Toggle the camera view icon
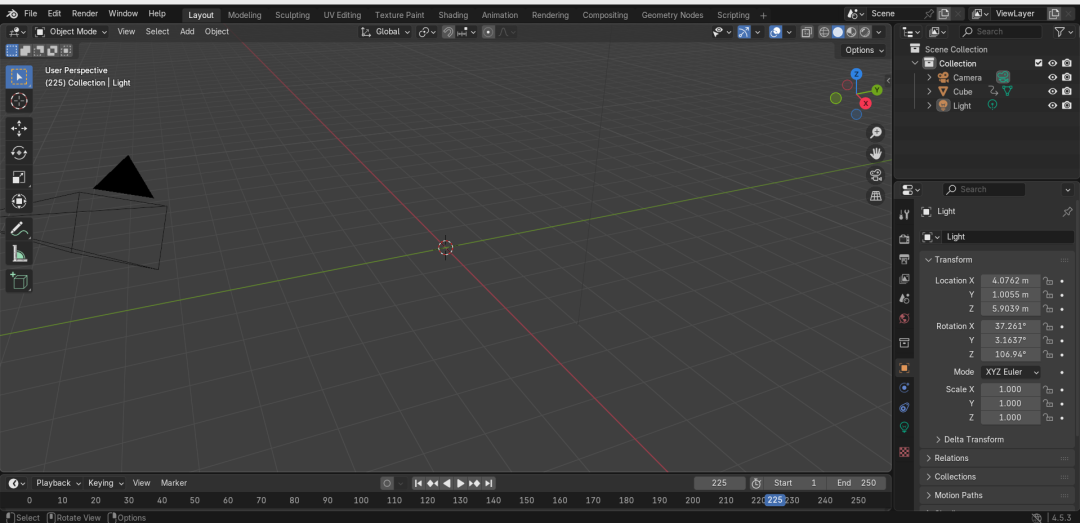Viewport: 1080px width, 523px height. coord(875,174)
